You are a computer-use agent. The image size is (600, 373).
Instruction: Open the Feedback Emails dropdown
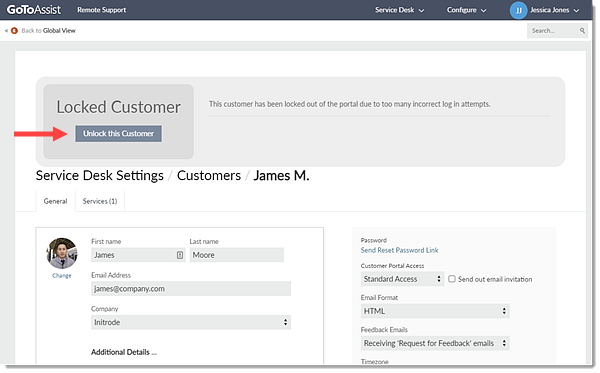tap(435, 344)
